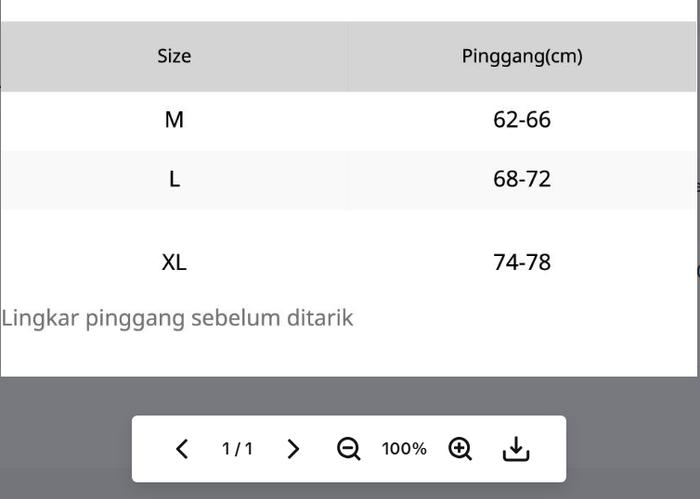Viewport: 700px width, 499px height.
Task: Click the XL size cell
Action: (x=174, y=262)
